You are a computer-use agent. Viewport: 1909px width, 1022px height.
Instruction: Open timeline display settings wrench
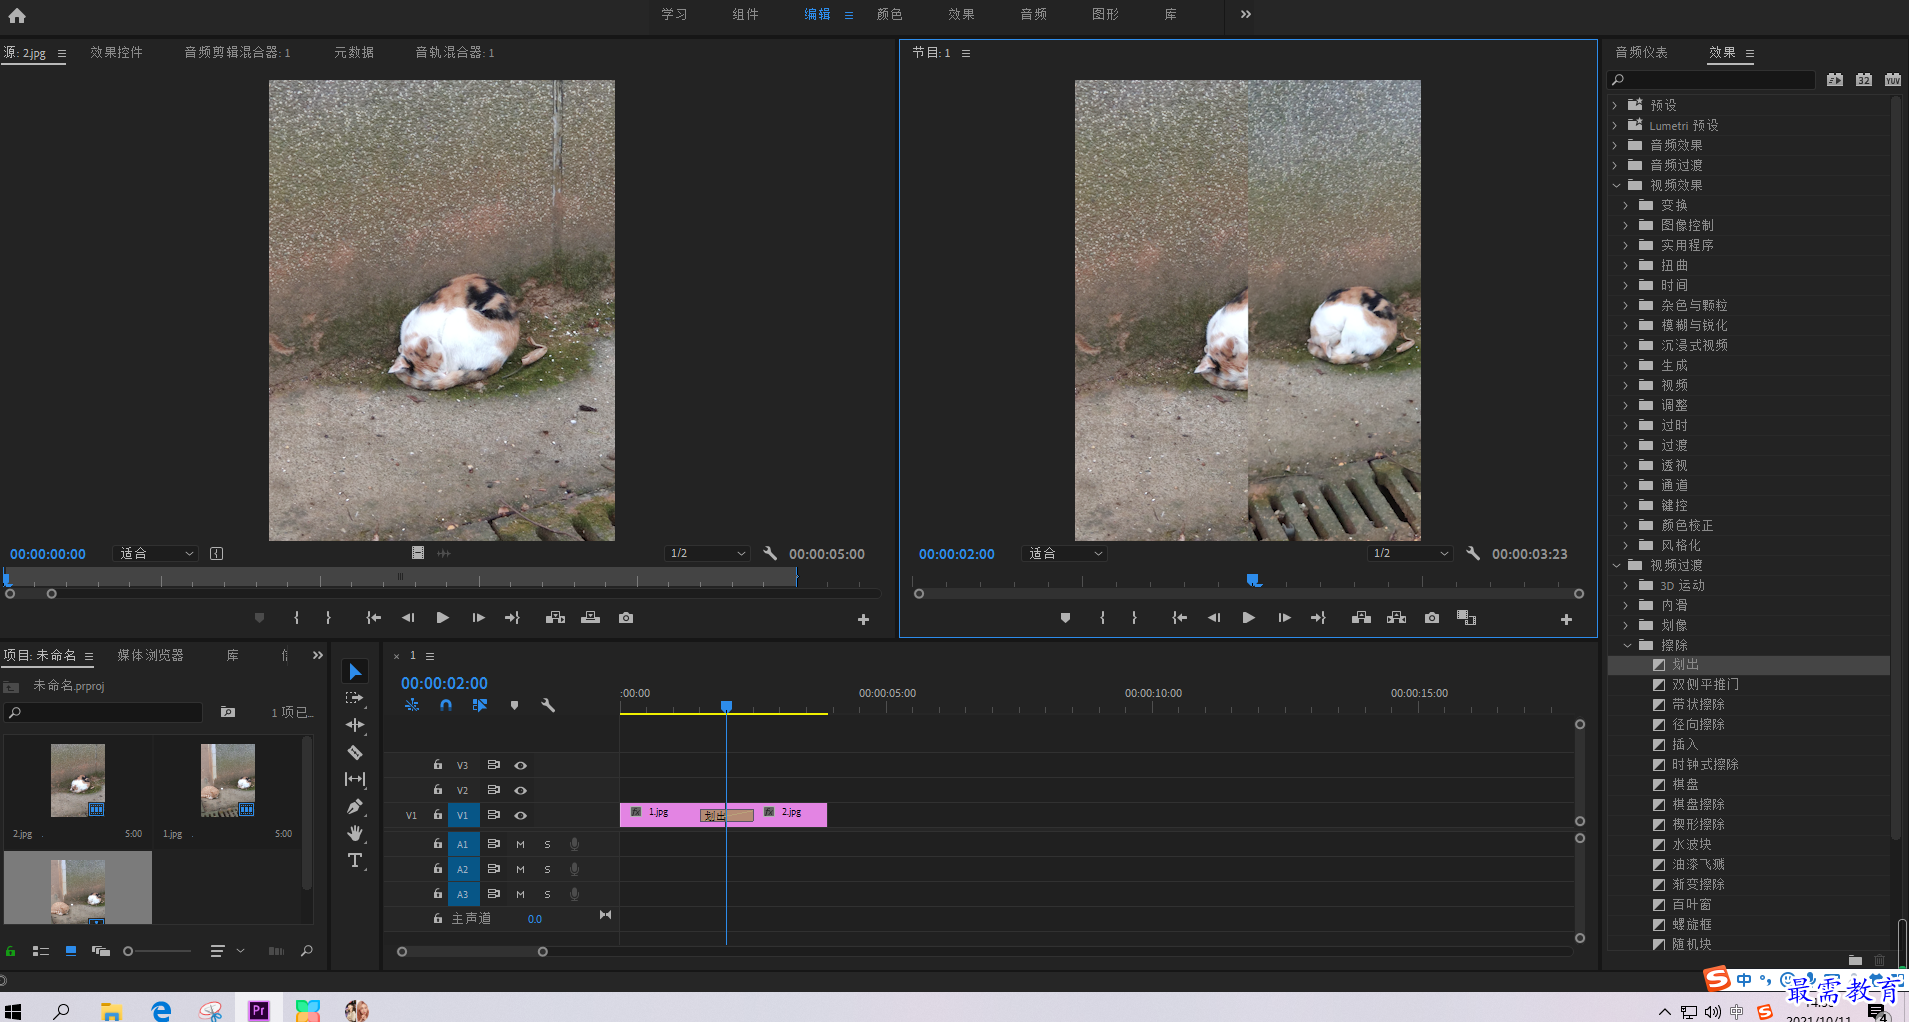(x=548, y=705)
